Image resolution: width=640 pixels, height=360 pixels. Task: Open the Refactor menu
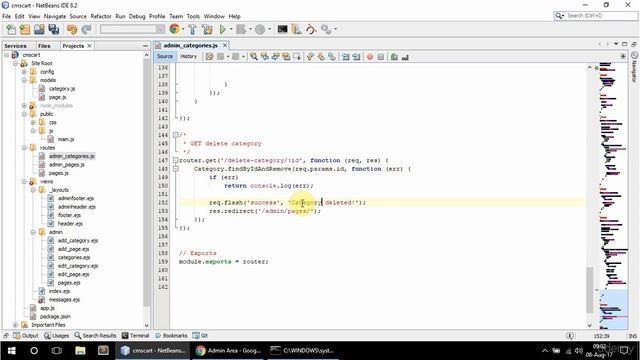pyautogui.click(x=101, y=16)
